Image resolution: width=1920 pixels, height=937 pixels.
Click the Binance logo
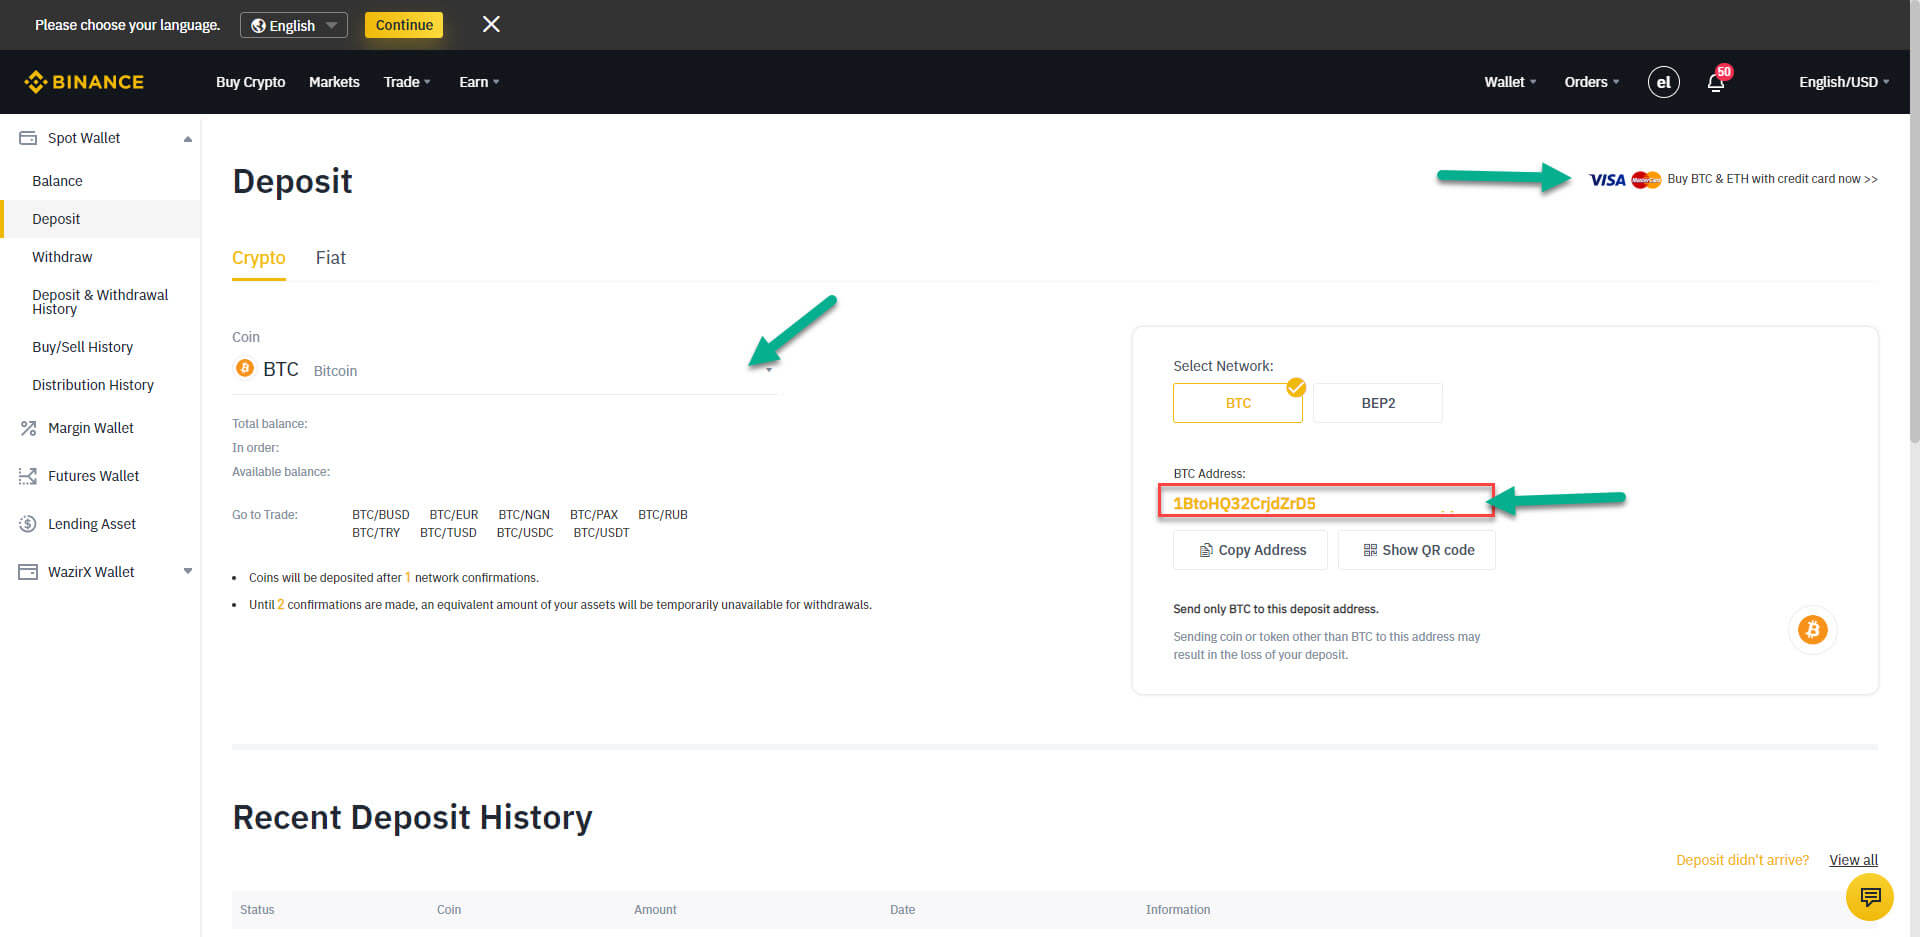(84, 82)
